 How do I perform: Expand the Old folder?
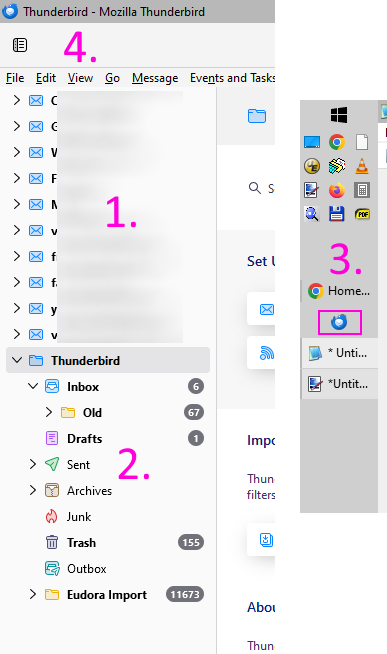click(x=49, y=412)
